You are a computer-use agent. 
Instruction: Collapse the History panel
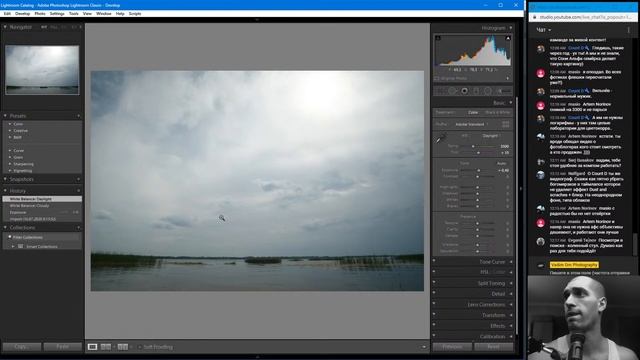tap(5, 191)
